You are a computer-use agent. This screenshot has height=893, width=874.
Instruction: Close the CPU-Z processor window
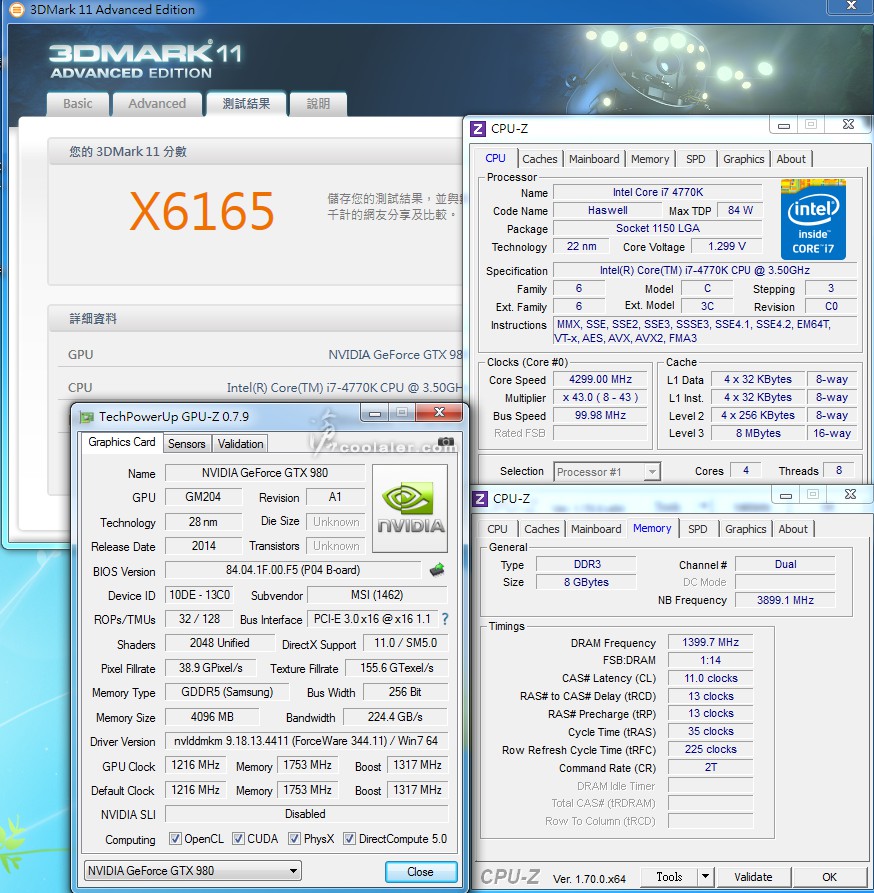click(x=848, y=124)
